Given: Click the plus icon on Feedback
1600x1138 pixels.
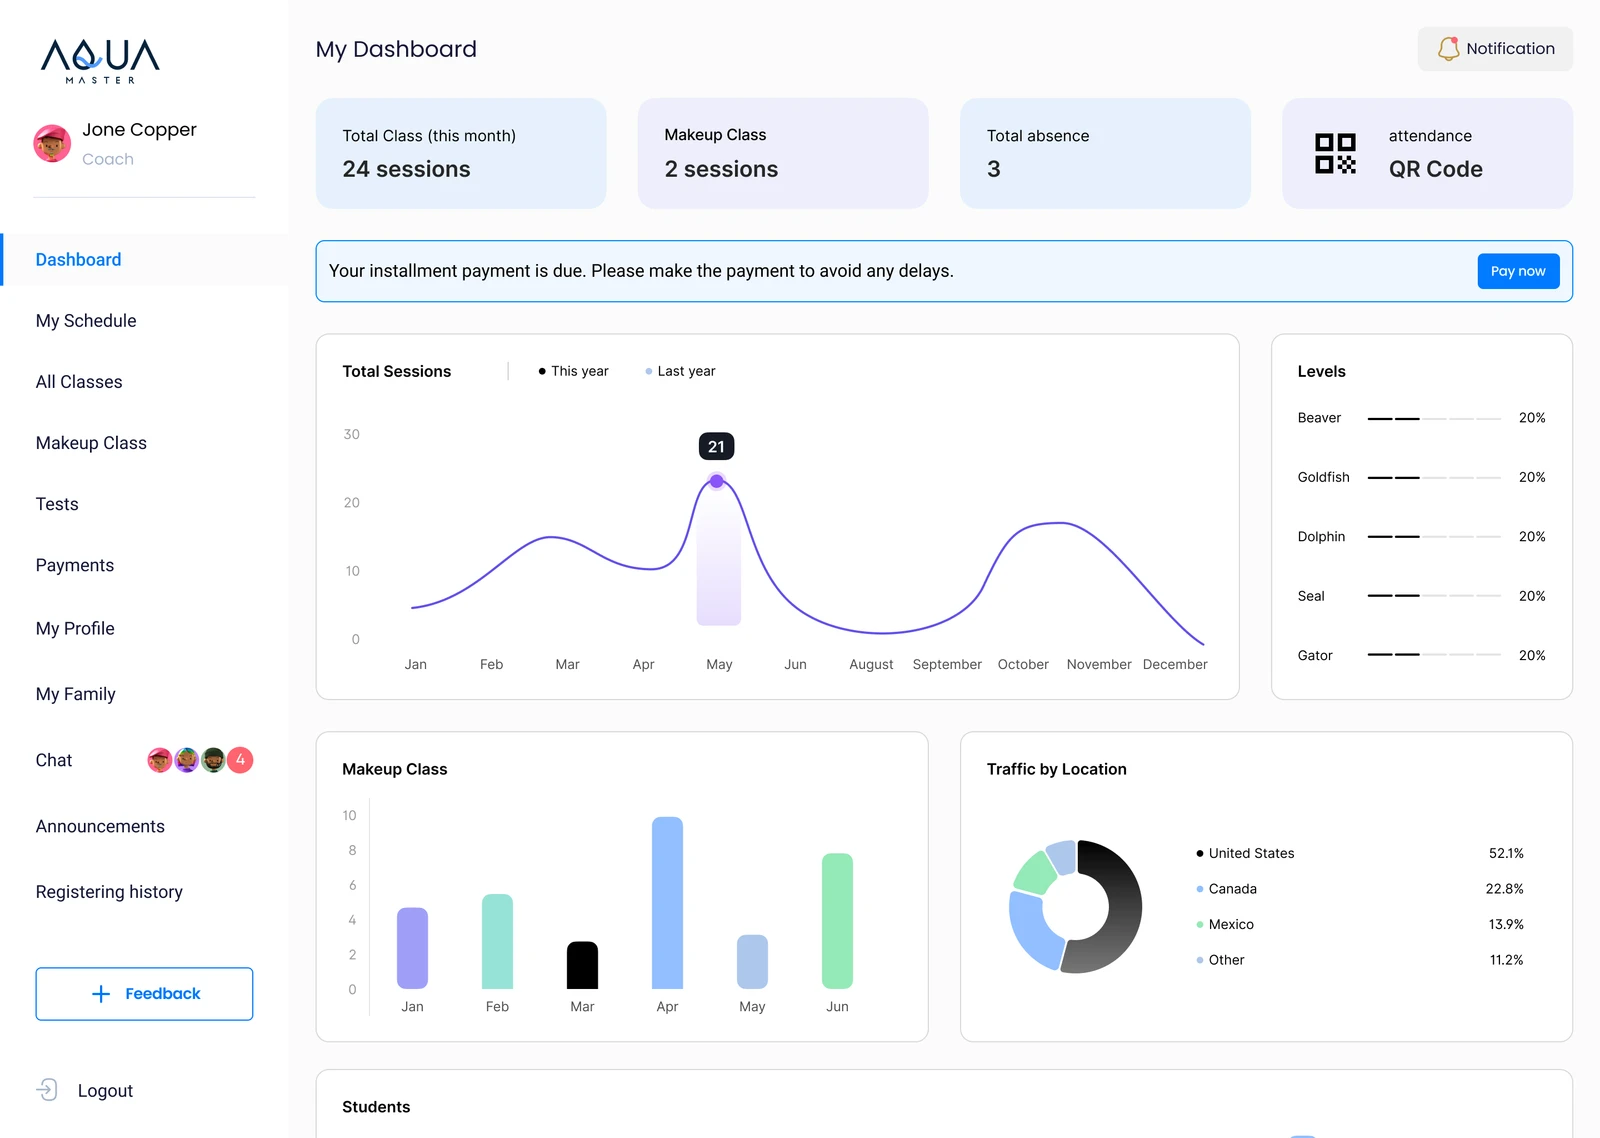Looking at the screenshot, I should point(101,994).
